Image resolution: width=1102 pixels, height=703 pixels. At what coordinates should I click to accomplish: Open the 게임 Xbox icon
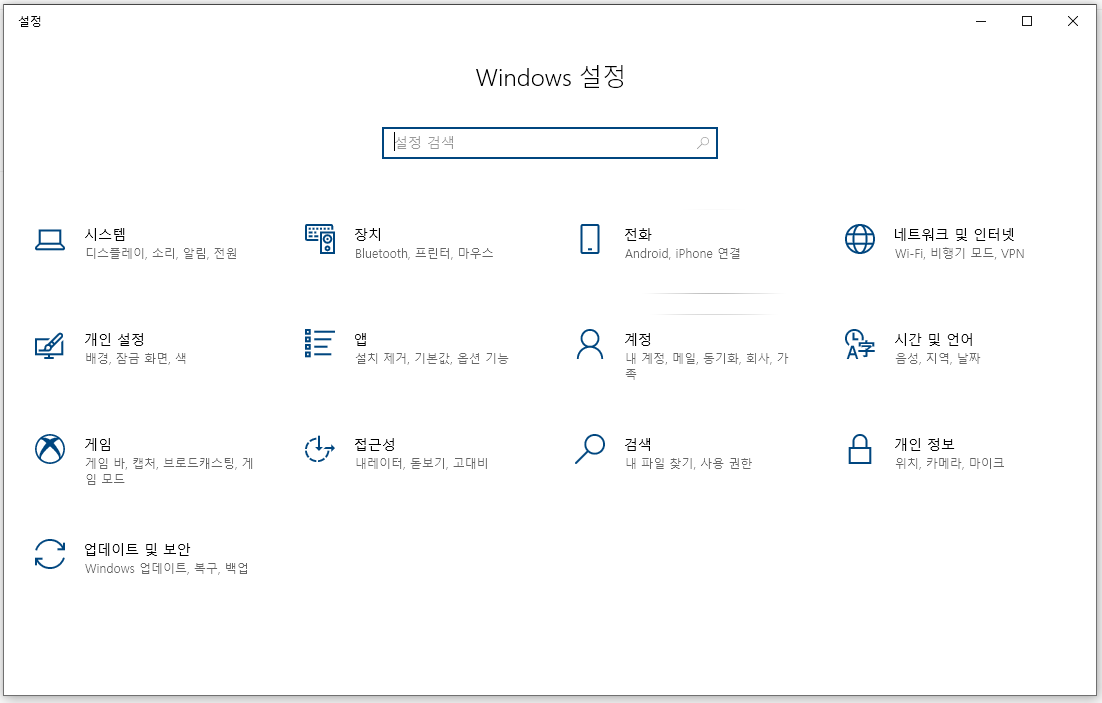50,449
